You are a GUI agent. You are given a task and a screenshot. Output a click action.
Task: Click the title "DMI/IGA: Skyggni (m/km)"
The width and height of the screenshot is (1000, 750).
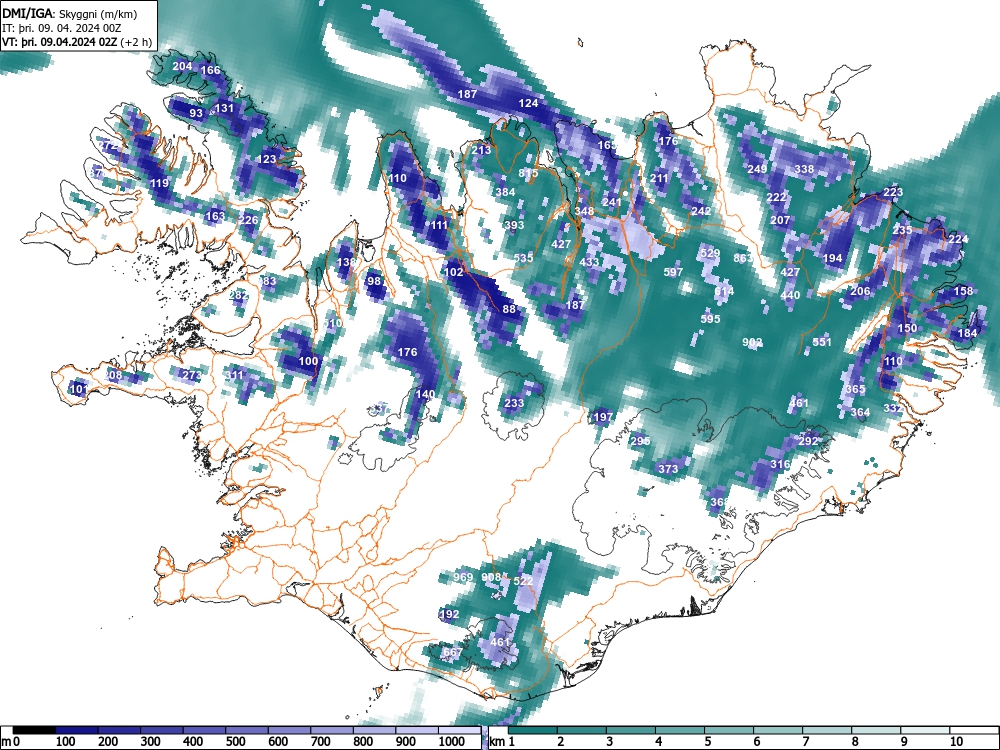70,14
